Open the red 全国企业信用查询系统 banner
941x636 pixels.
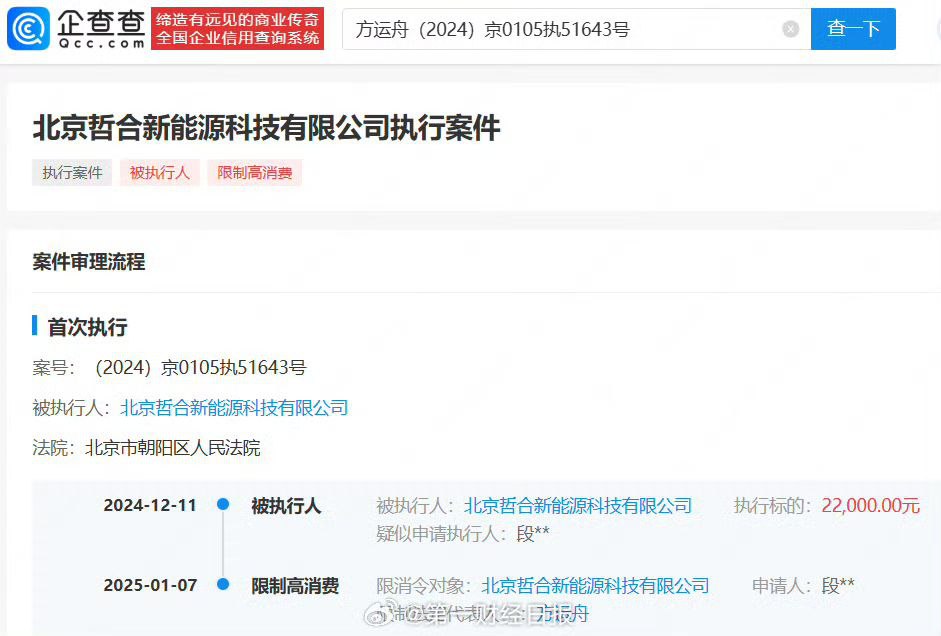click(x=237, y=29)
